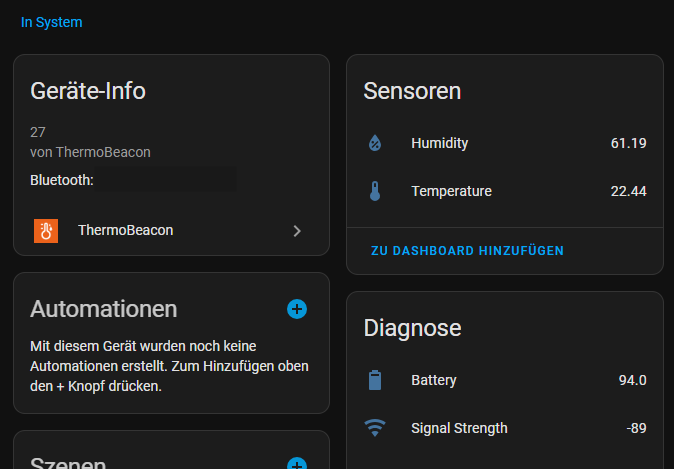Click the battery value 94.0
674x469 pixels.
click(x=632, y=380)
